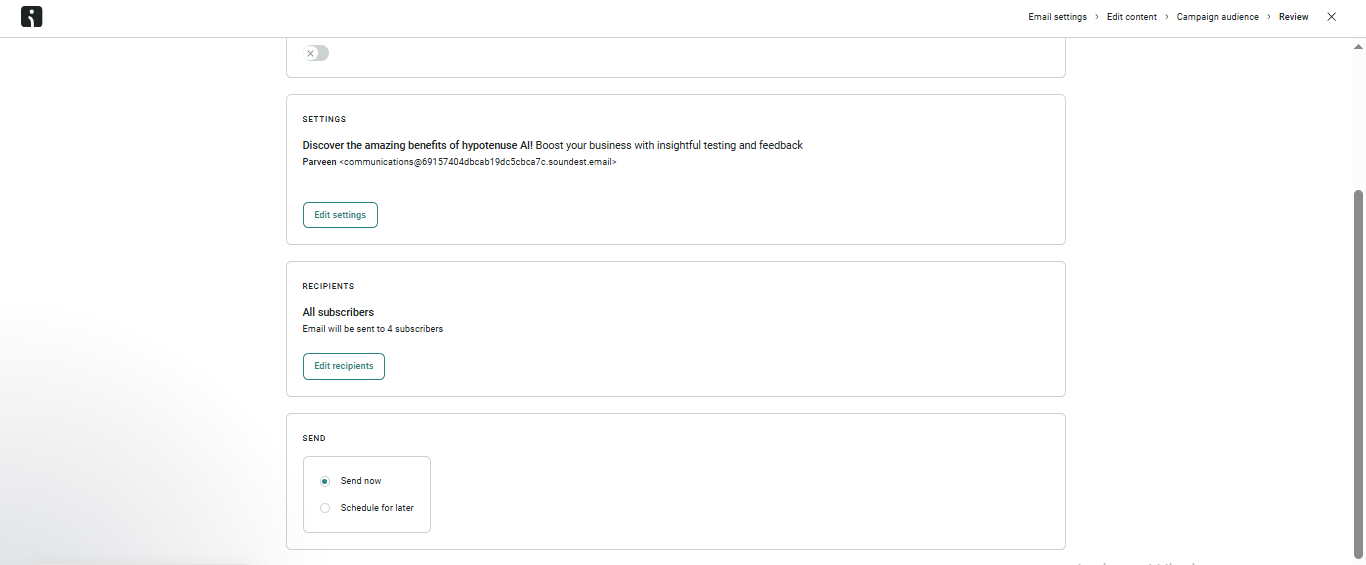
Task: Select the Review step in breadcrumb
Action: 1293,17
